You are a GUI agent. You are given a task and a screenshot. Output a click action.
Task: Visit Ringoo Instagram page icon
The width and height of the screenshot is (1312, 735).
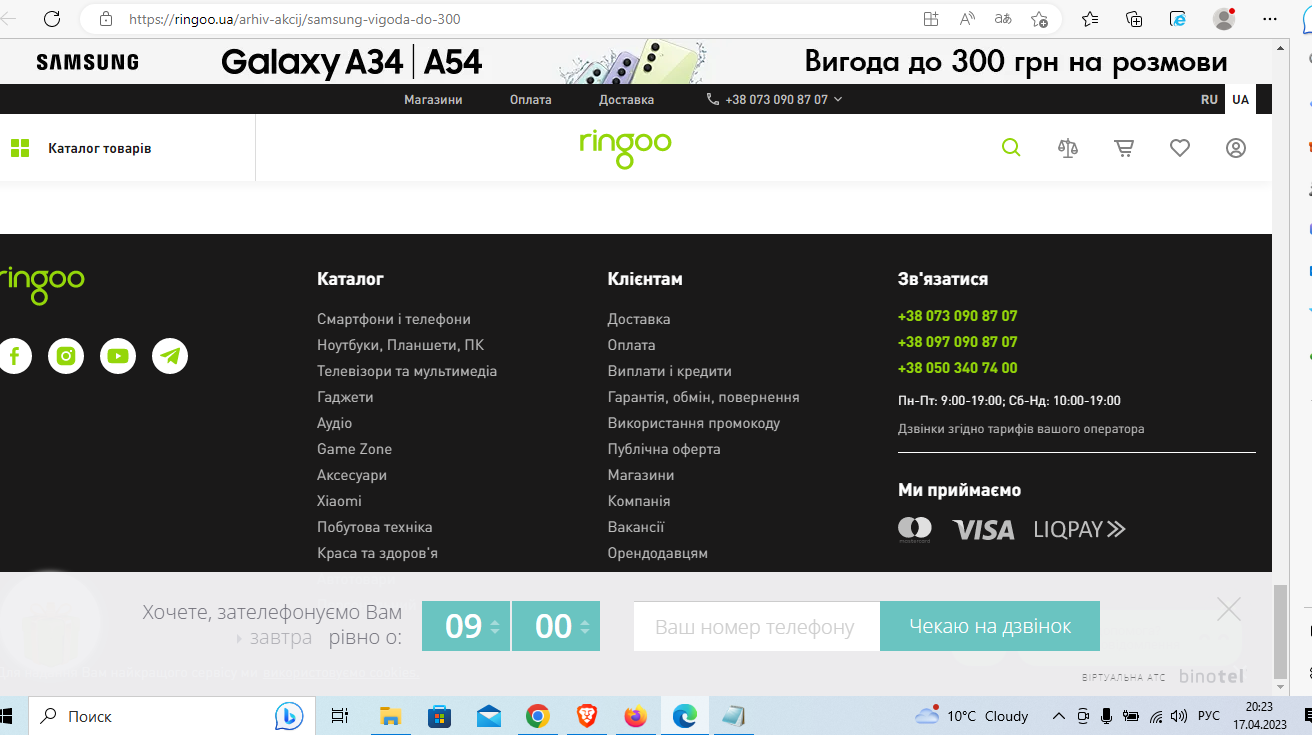66,356
